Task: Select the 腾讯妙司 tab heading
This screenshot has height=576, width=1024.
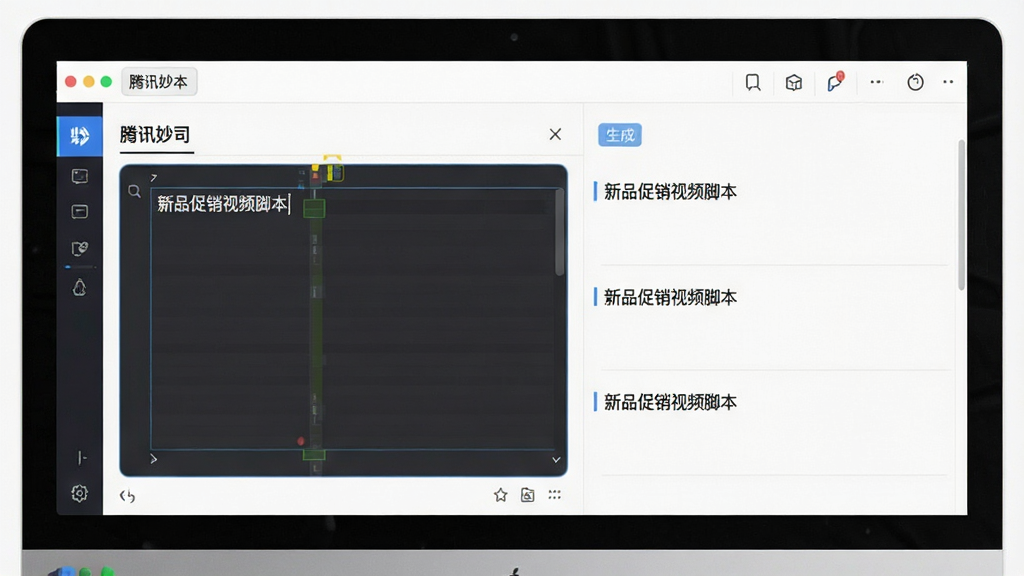Action: pyautogui.click(x=155, y=135)
